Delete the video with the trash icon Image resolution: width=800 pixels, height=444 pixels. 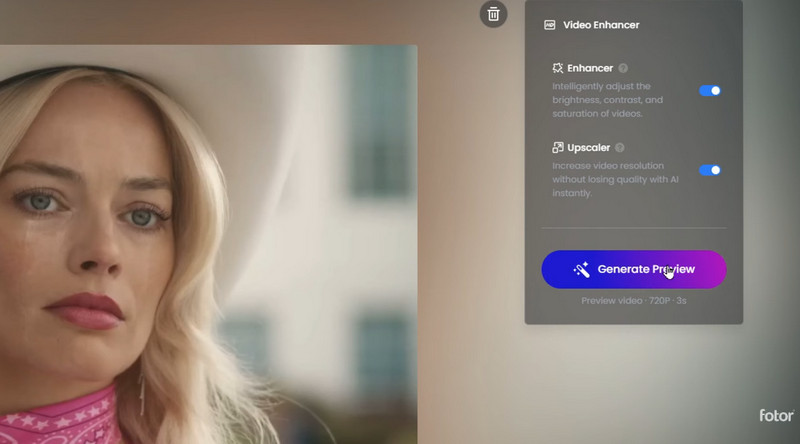pyautogui.click(x=493, y=14)
